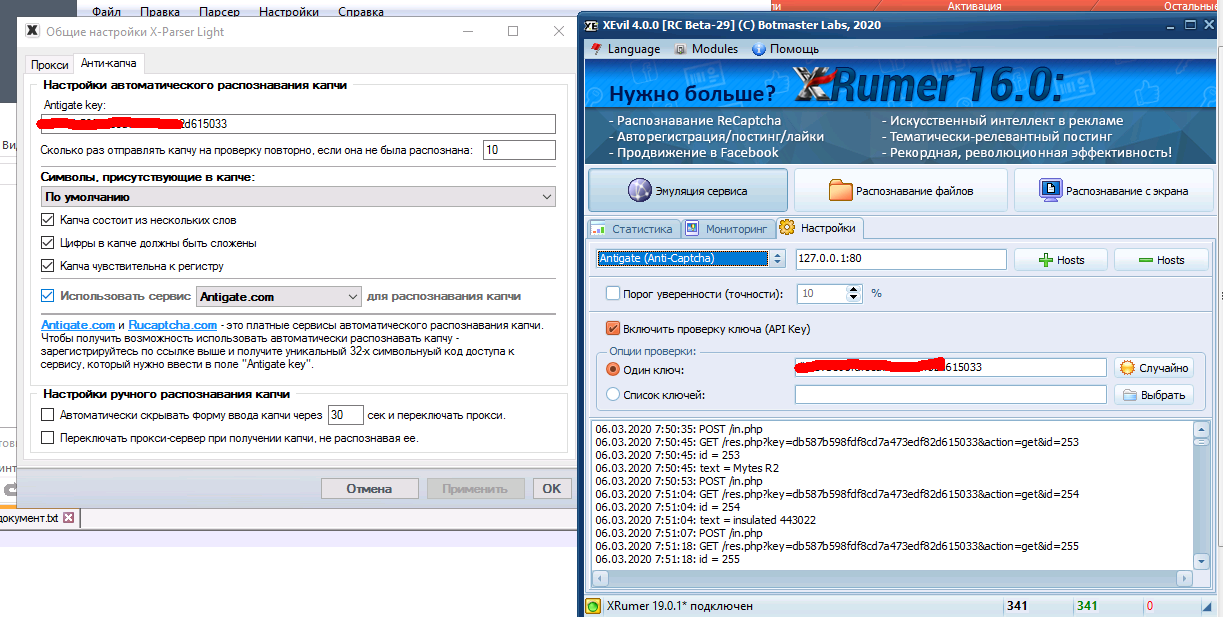Screen dimensions: 1223x617
Task: Click the OK button in settings dialog
Action: click(552, 489)
